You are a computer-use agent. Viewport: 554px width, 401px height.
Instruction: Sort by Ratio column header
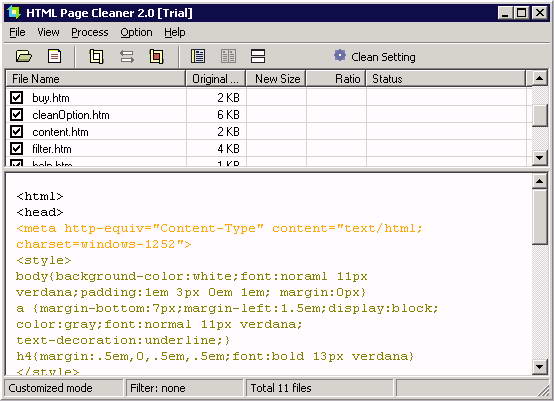point(336,78)
